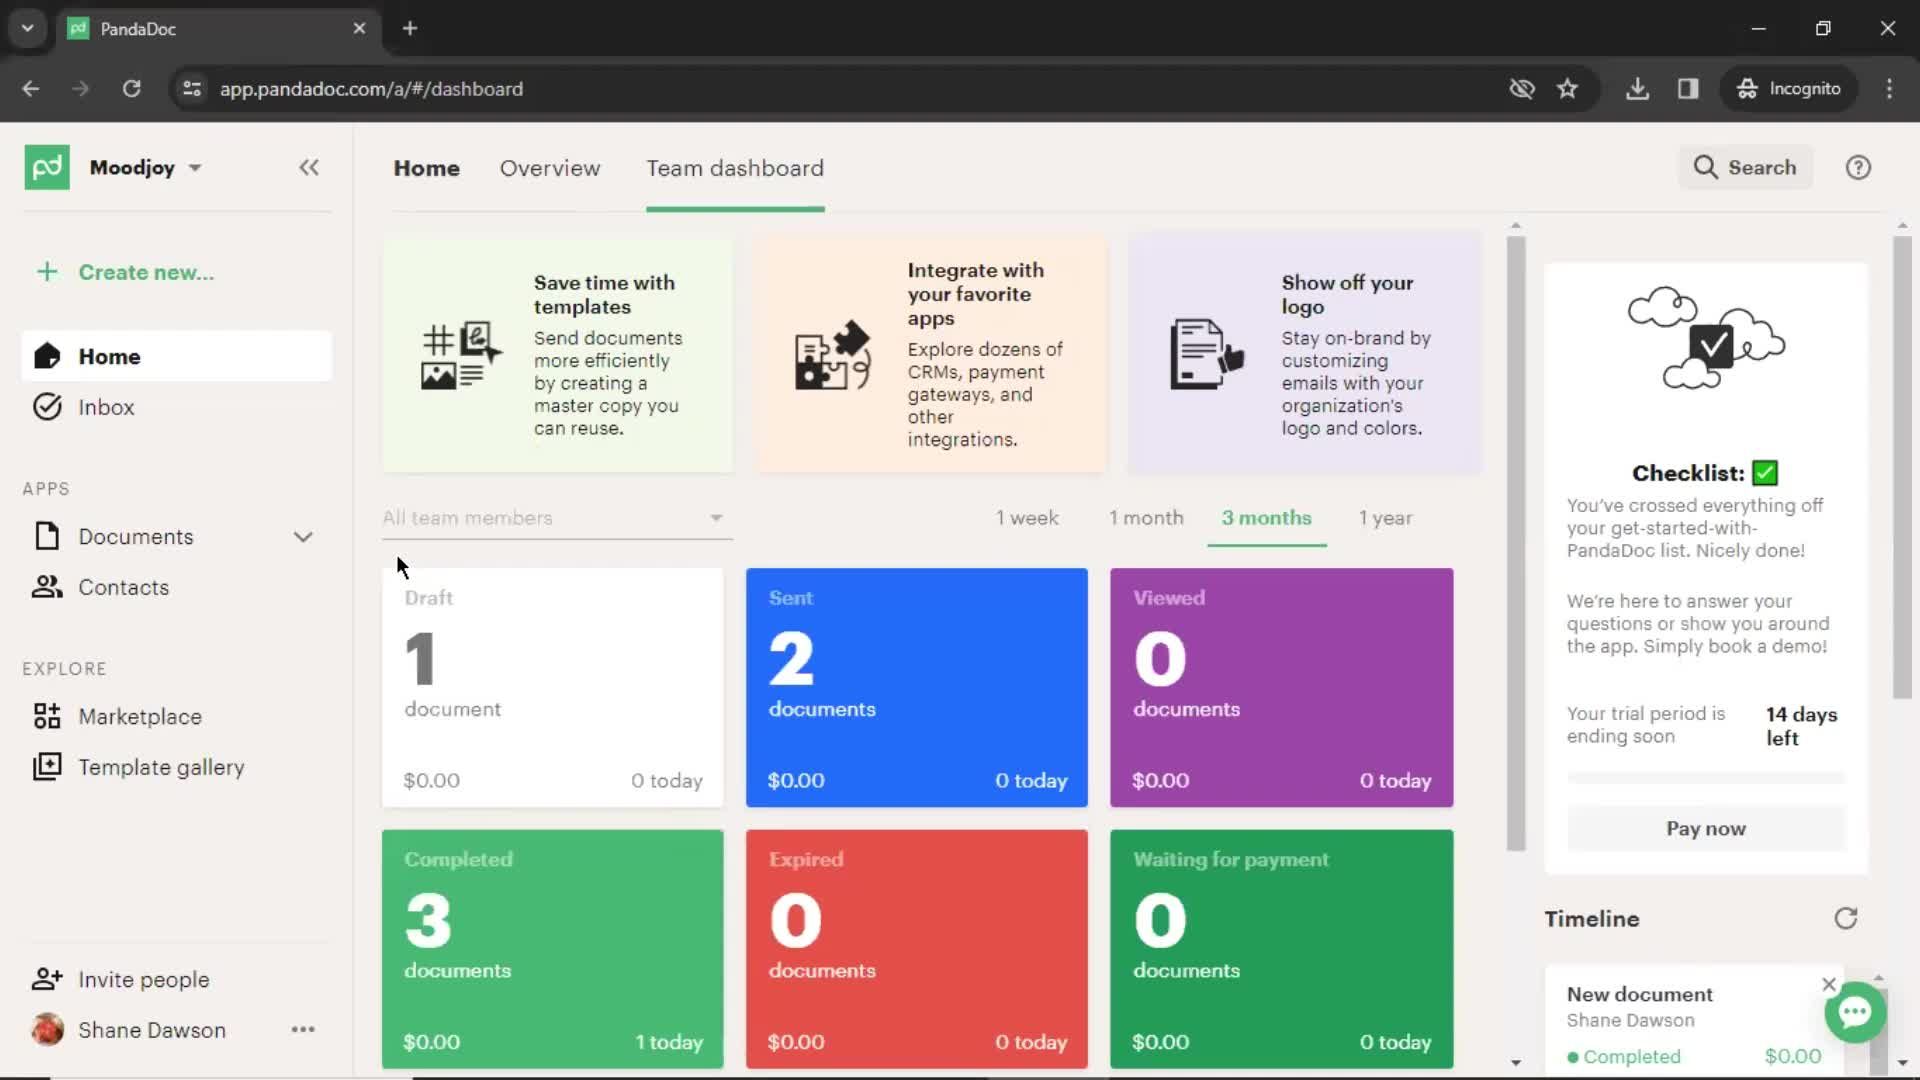This screenshot has width=1920, height=1080.
Task: Click the Create new button
Action: coord(126,272)
